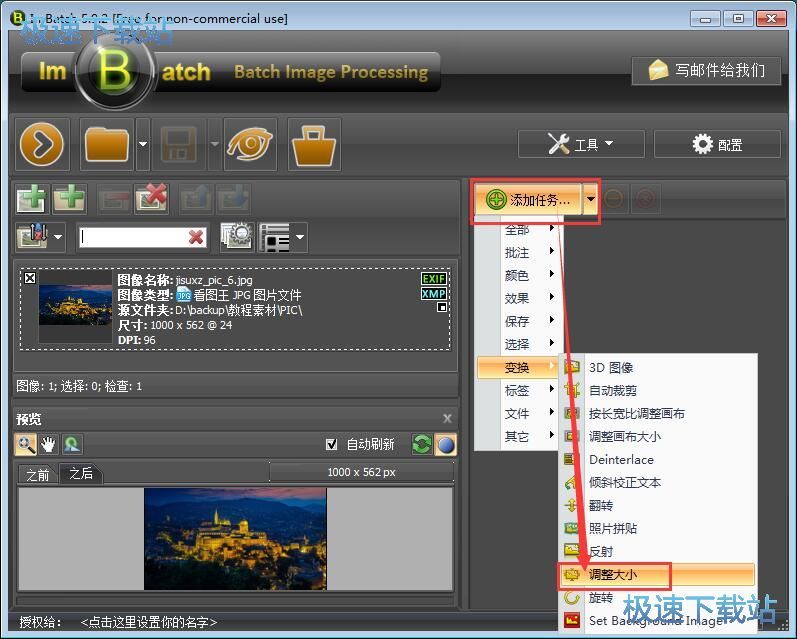Click the remove image minus icon
The width and height of the screenshot is (797, 639).
pyautogui.click(x=113, y=199)
